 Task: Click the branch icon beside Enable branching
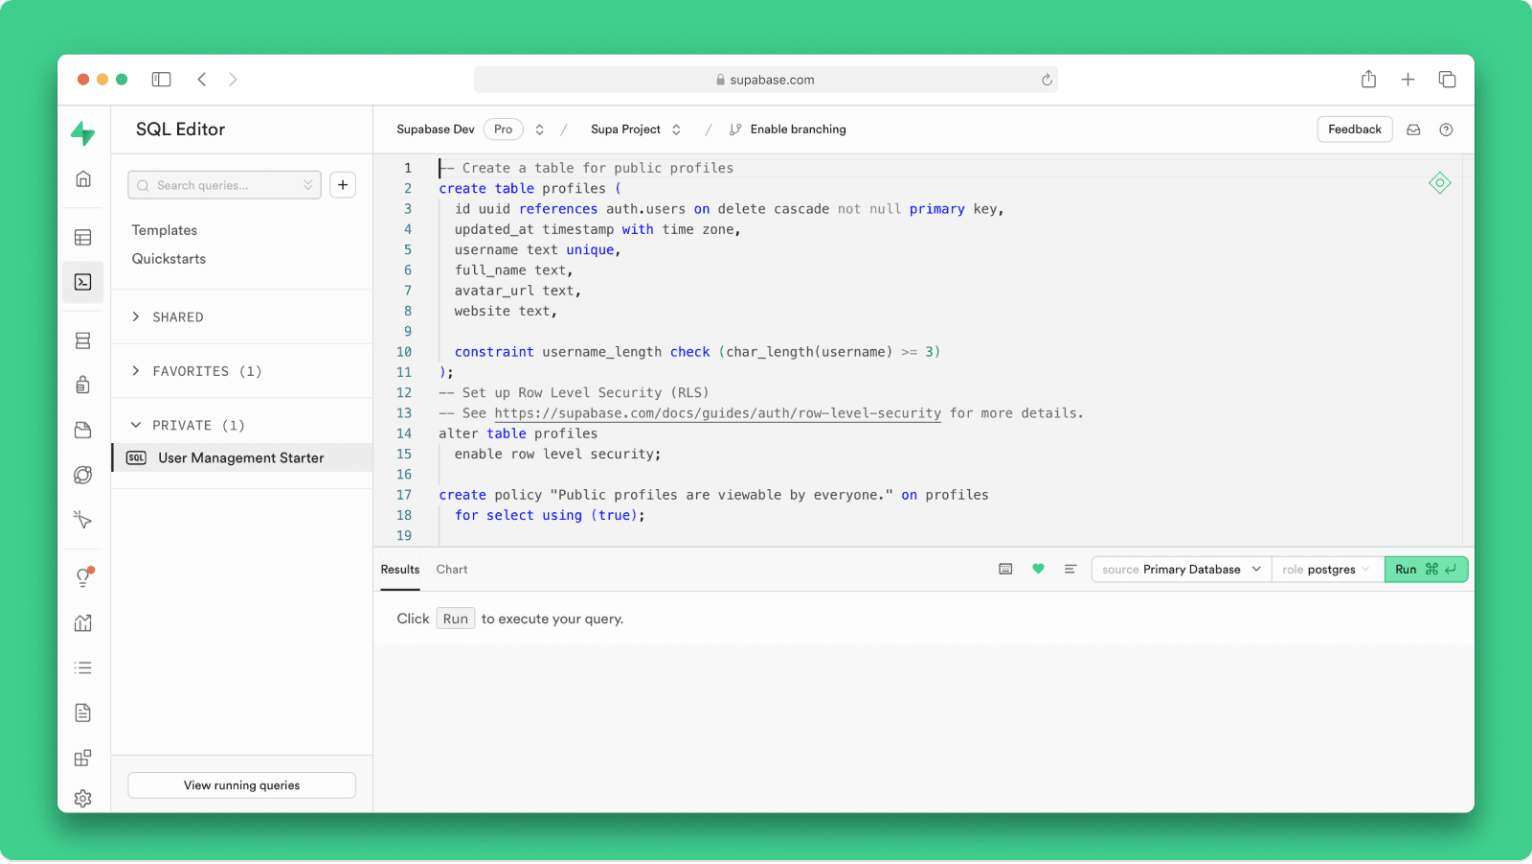[735, 130]
